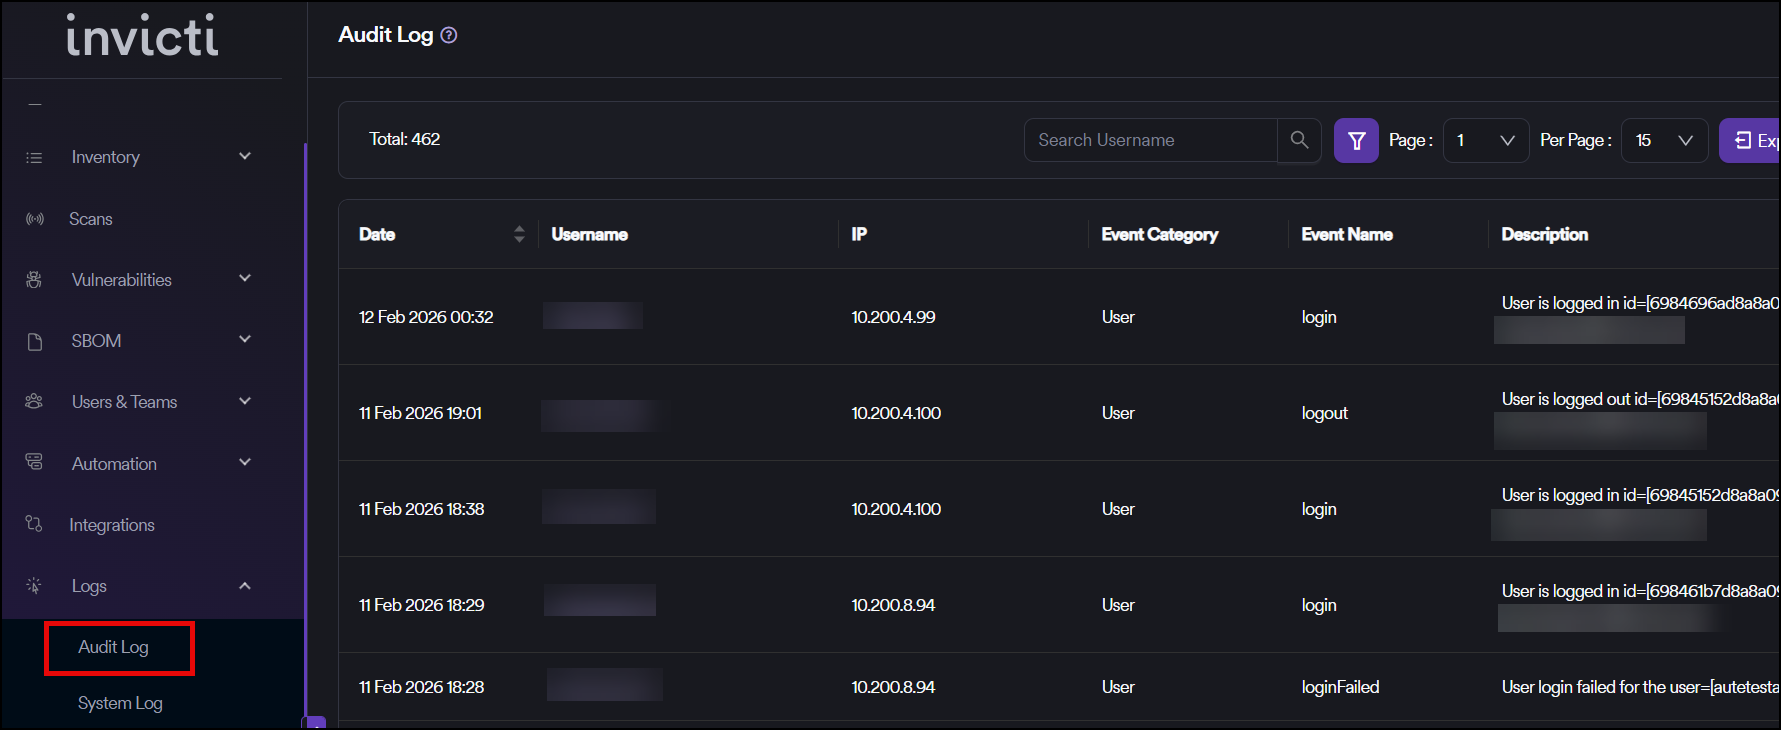Select Audit Log in sidebar

(x=114, y=647)
